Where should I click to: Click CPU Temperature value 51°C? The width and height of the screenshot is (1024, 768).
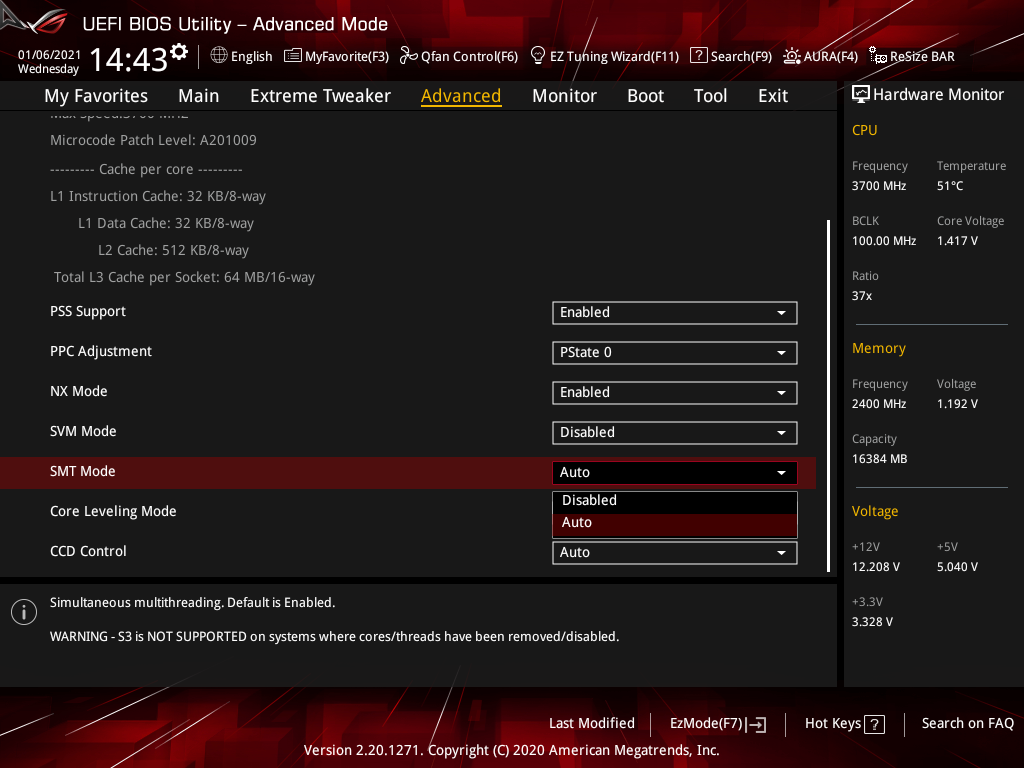[x=950, y=186]
